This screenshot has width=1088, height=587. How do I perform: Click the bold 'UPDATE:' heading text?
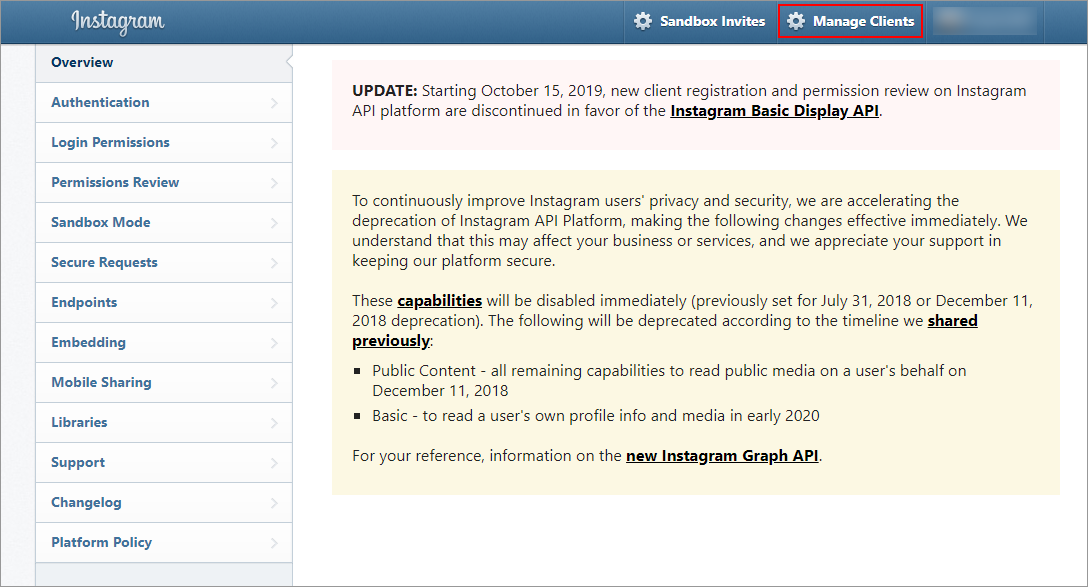pyautogui.click(x=384, y=91)
